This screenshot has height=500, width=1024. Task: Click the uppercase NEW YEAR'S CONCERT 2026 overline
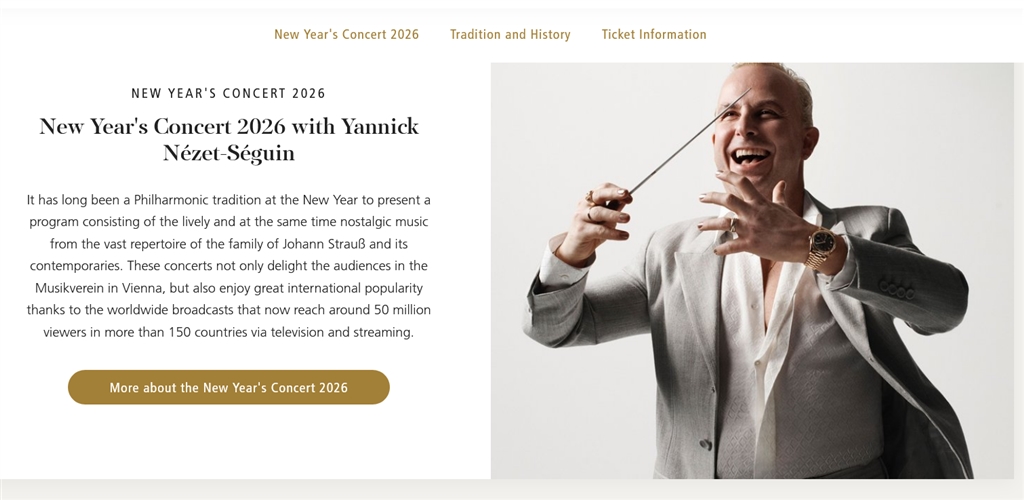[x=229, y=94]
